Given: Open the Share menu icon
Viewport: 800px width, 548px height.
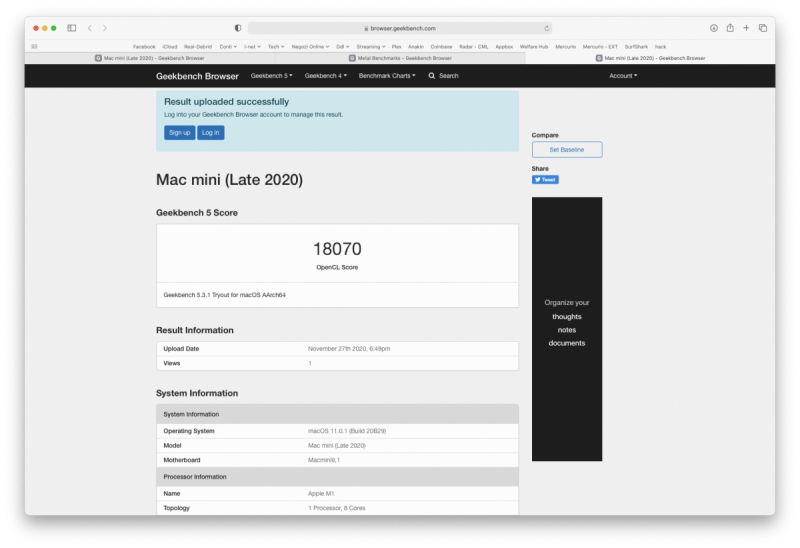Looking at the screenshot, I should pyautogui.click(x=730, y=28).
